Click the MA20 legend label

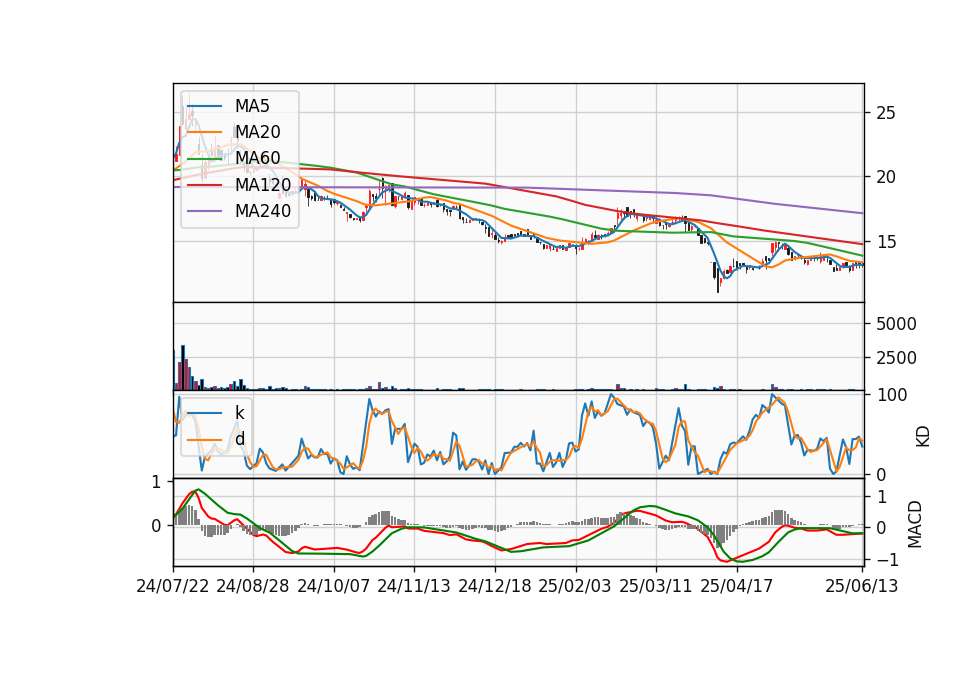point(257,132)
